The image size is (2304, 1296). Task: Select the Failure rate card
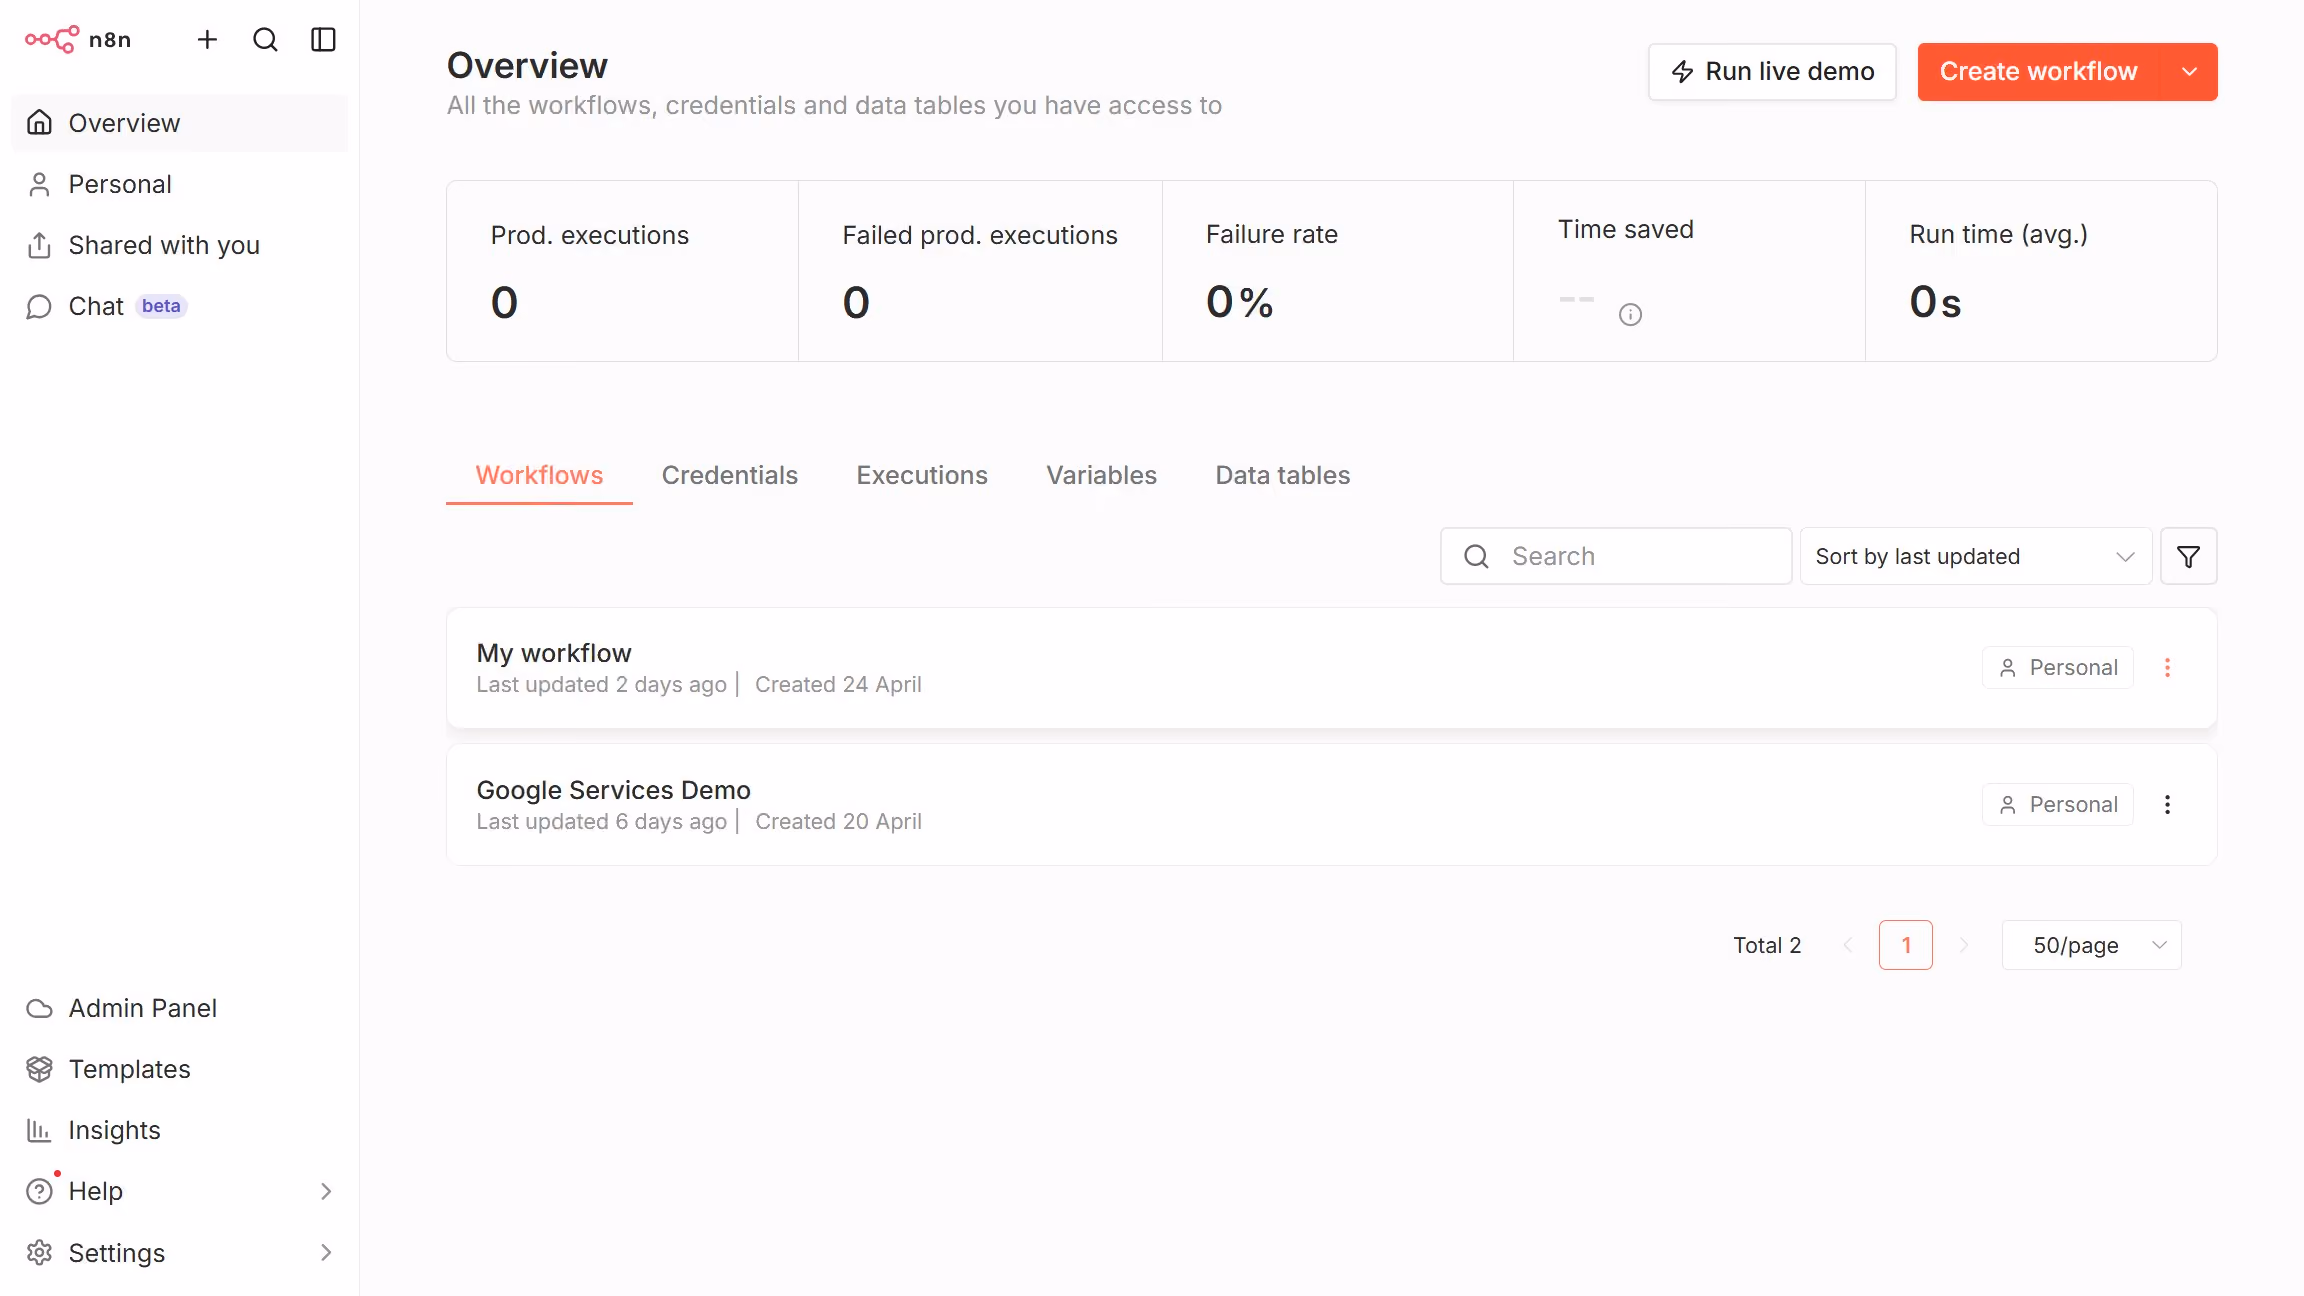(1338, 271)
